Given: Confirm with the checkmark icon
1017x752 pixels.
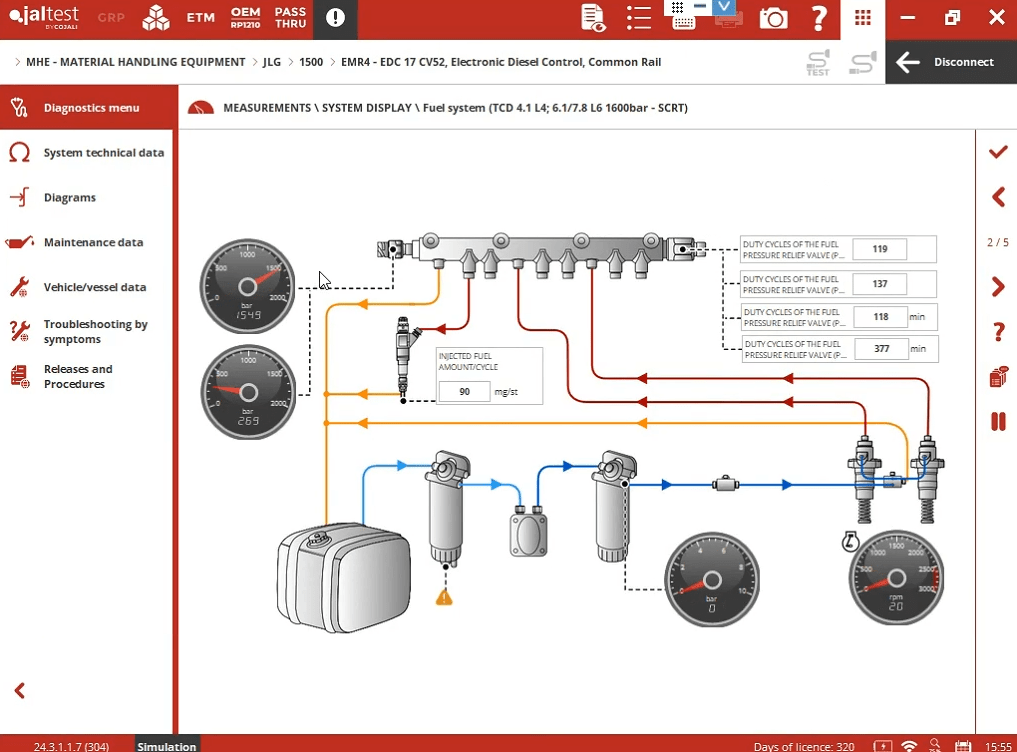Looking at the screenshot, I should (997, 152).
